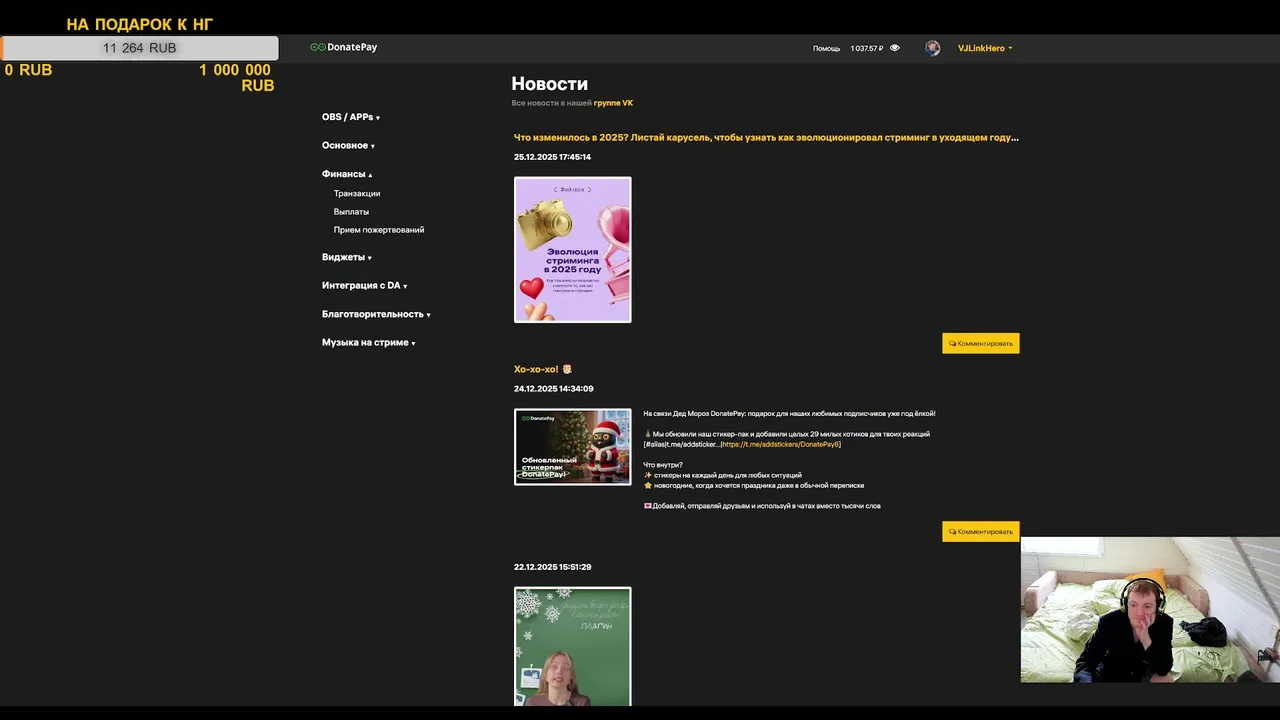Open the Выплаты page

click(351, 211)
